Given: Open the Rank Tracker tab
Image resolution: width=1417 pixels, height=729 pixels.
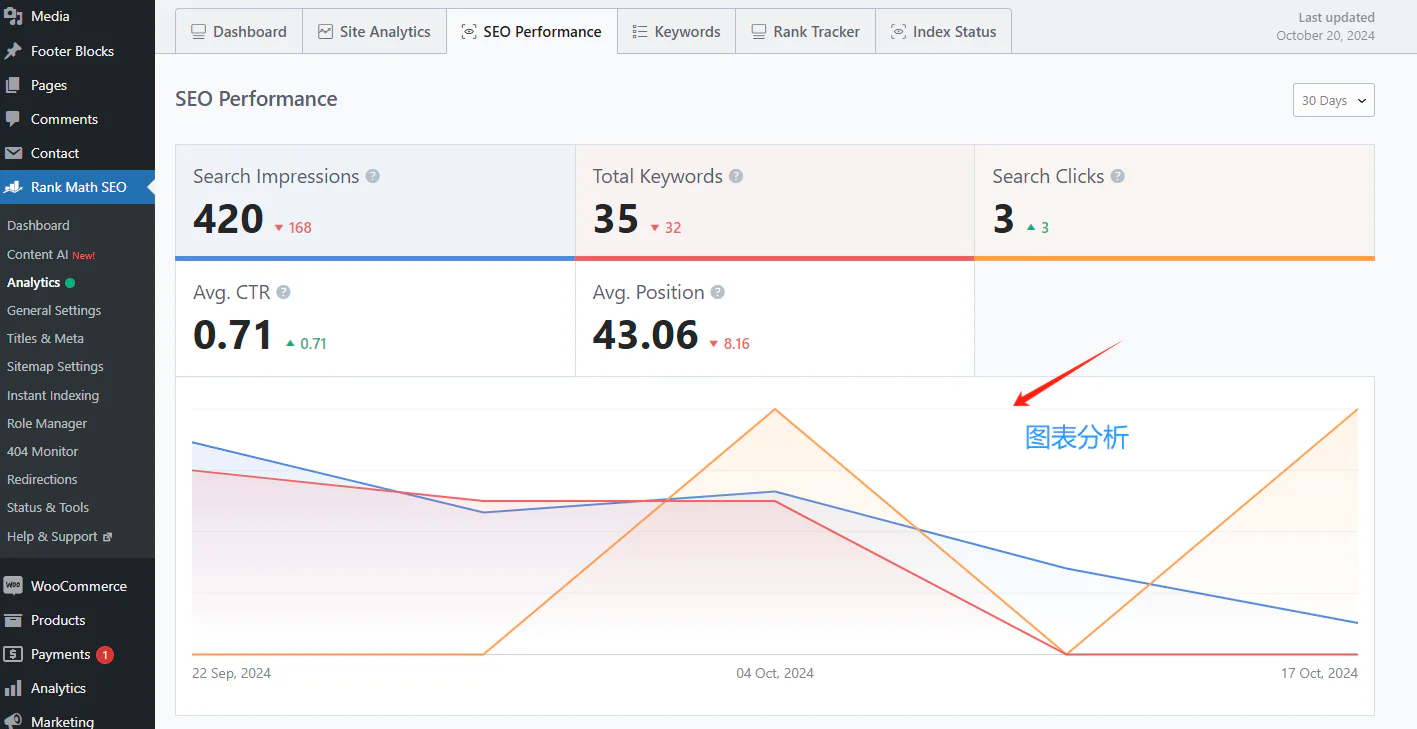Looking at the screenshot, I should pos(805,32).
